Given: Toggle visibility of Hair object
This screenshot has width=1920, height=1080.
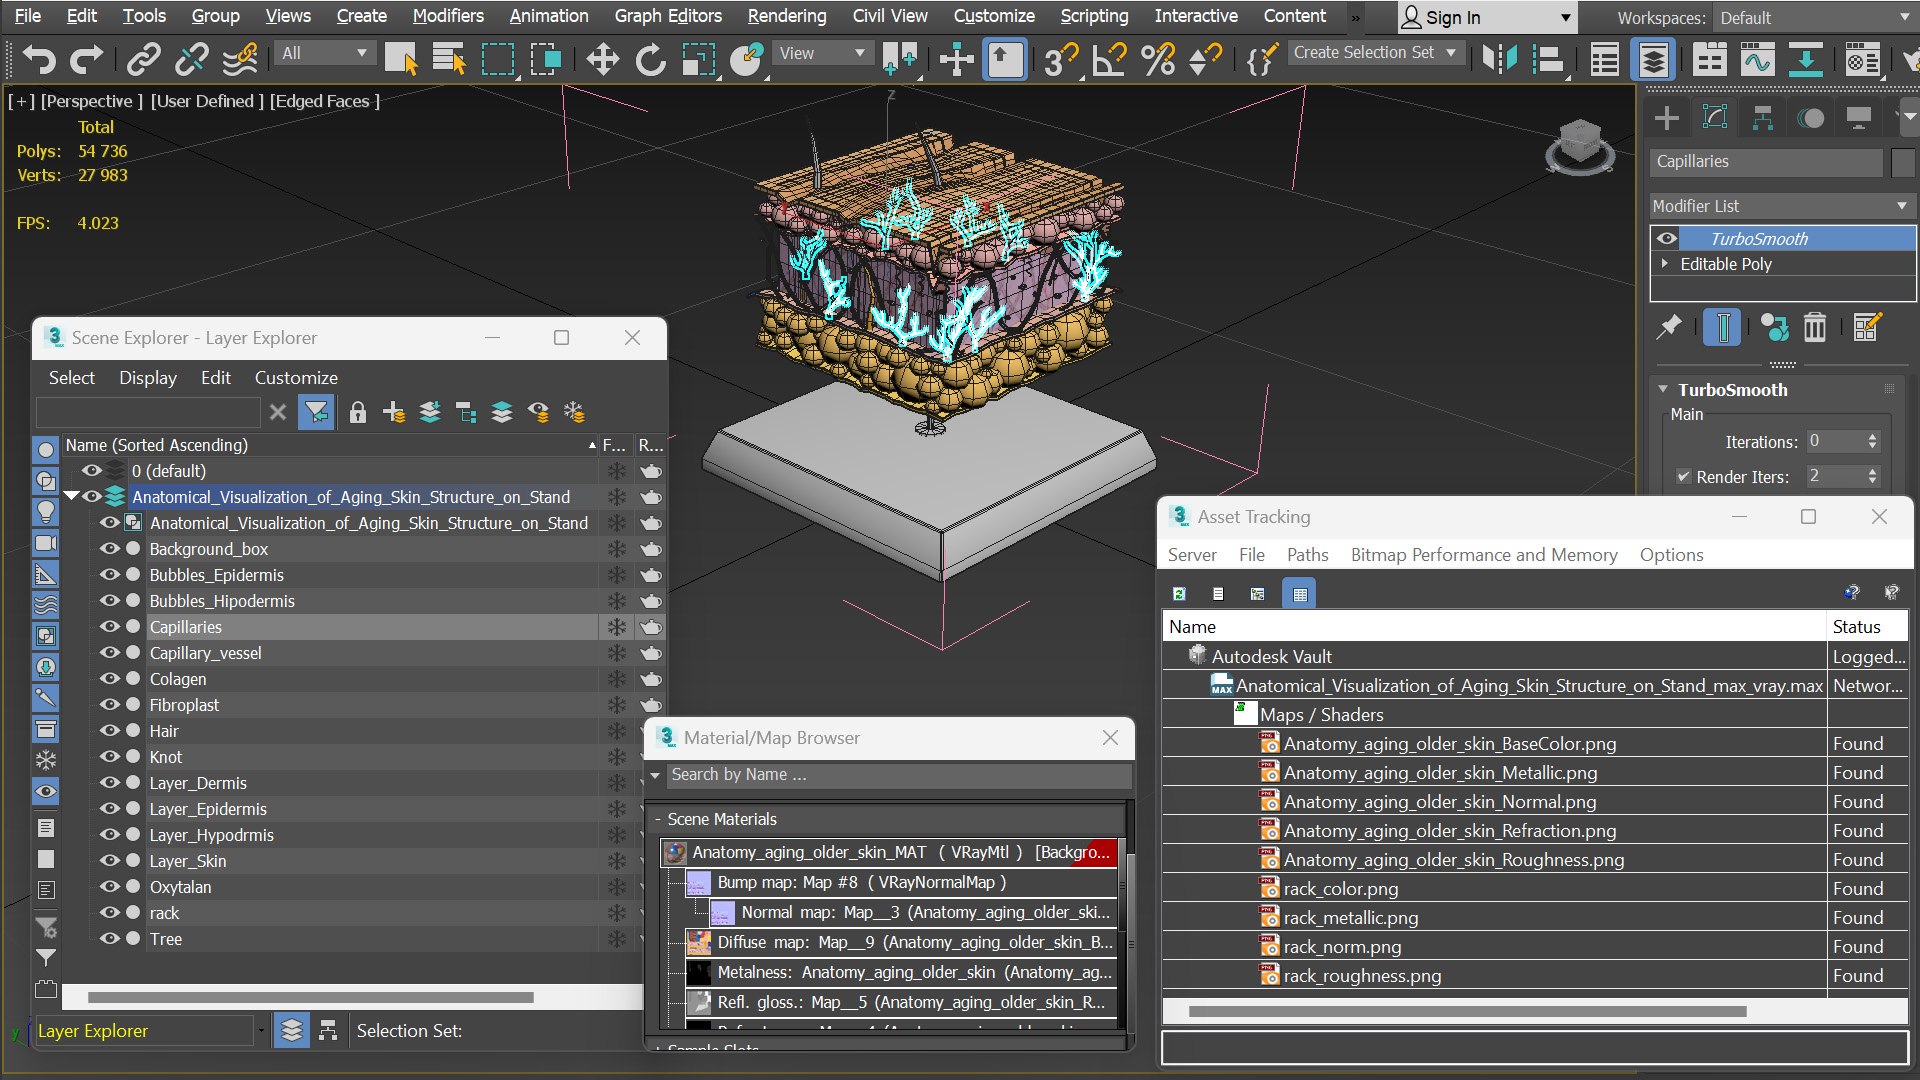Looking at the screenshot, I should (109, 731).
